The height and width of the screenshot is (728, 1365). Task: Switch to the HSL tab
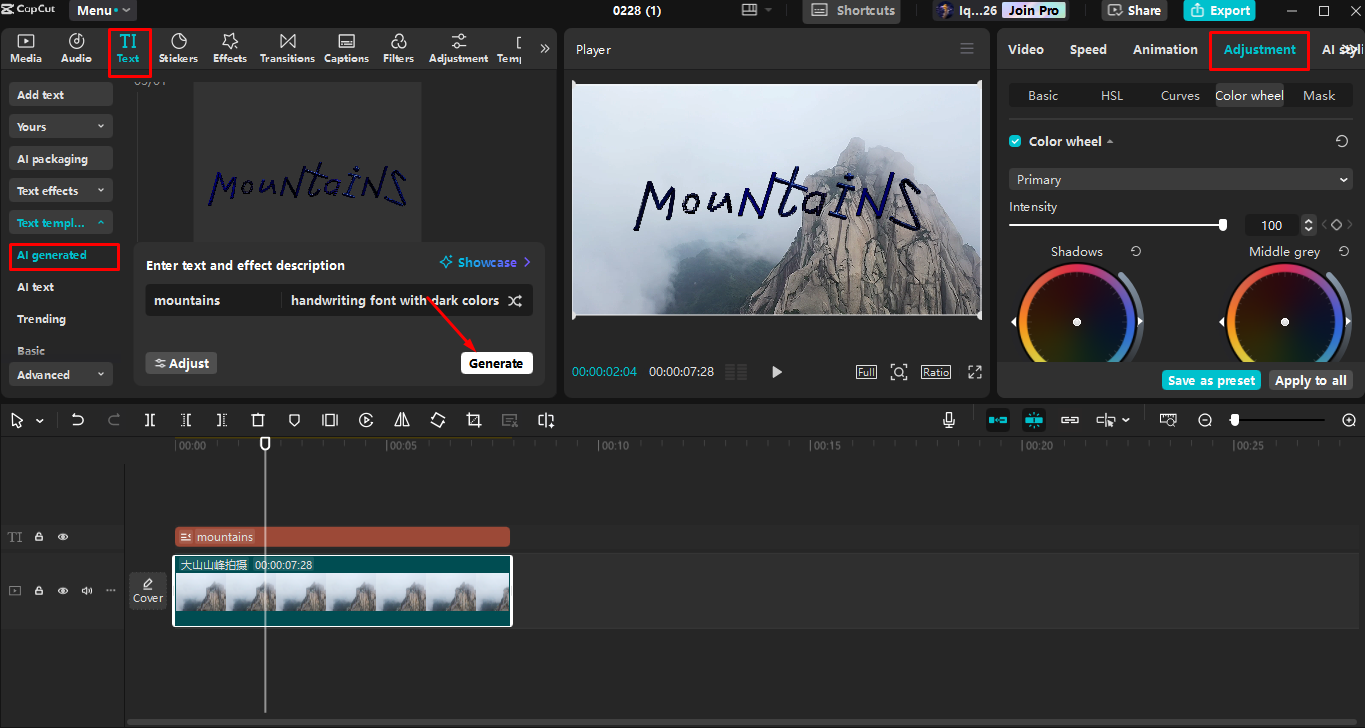(x=1111, y=95)
